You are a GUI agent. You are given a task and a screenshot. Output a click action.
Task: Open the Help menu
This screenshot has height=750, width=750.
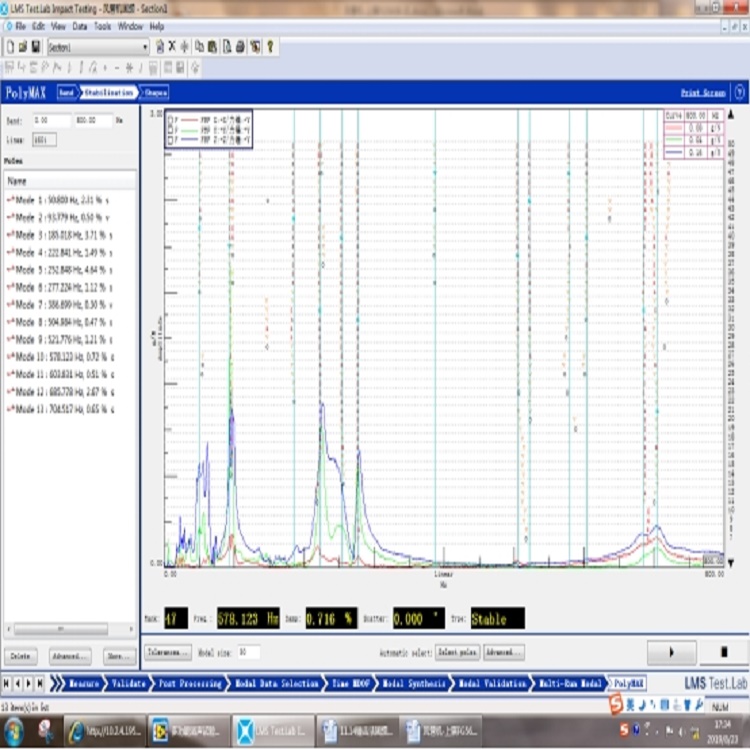[x=157, y=26]
